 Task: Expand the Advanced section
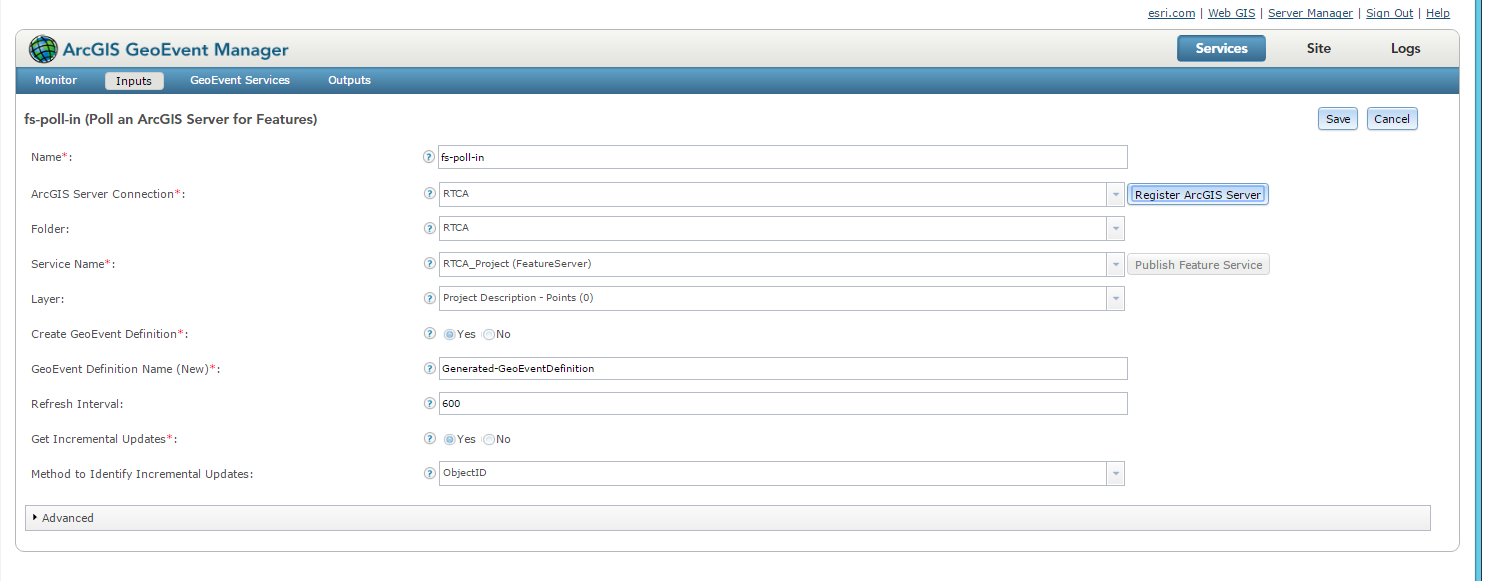point(727,517)
